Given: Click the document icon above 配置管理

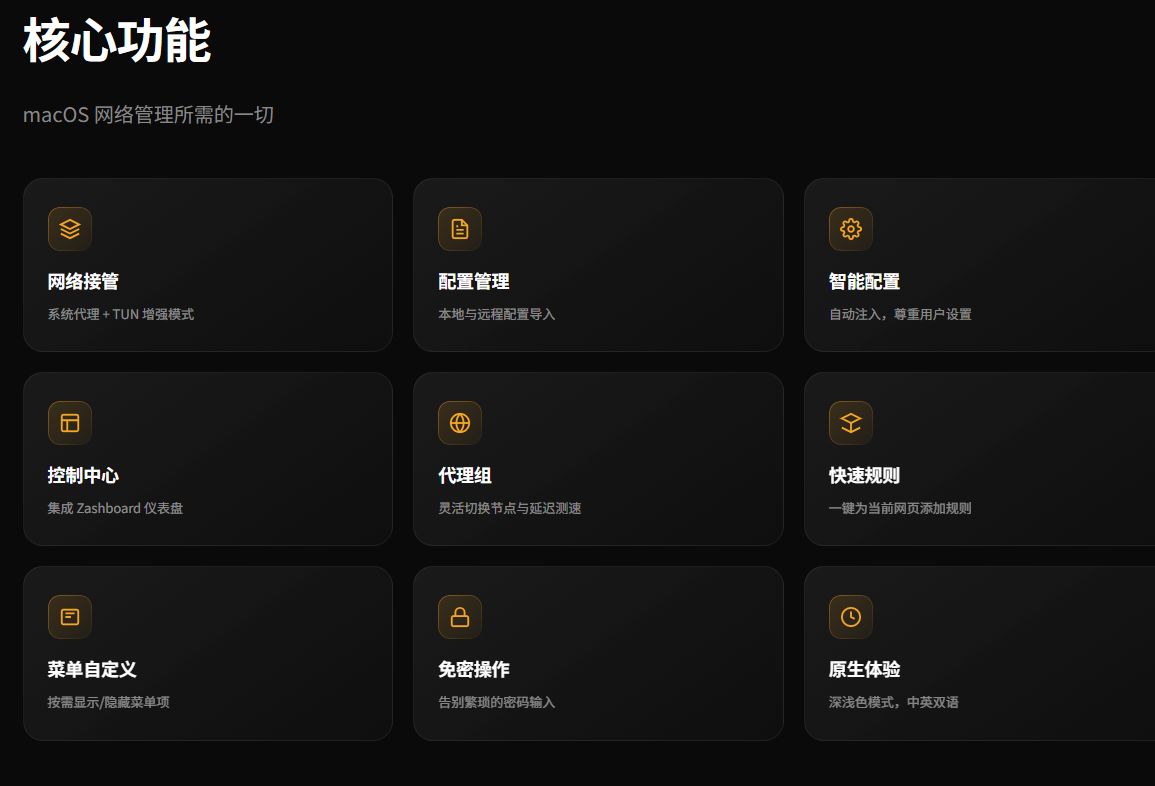Looking at the screenshot, I should pos(460,229).
